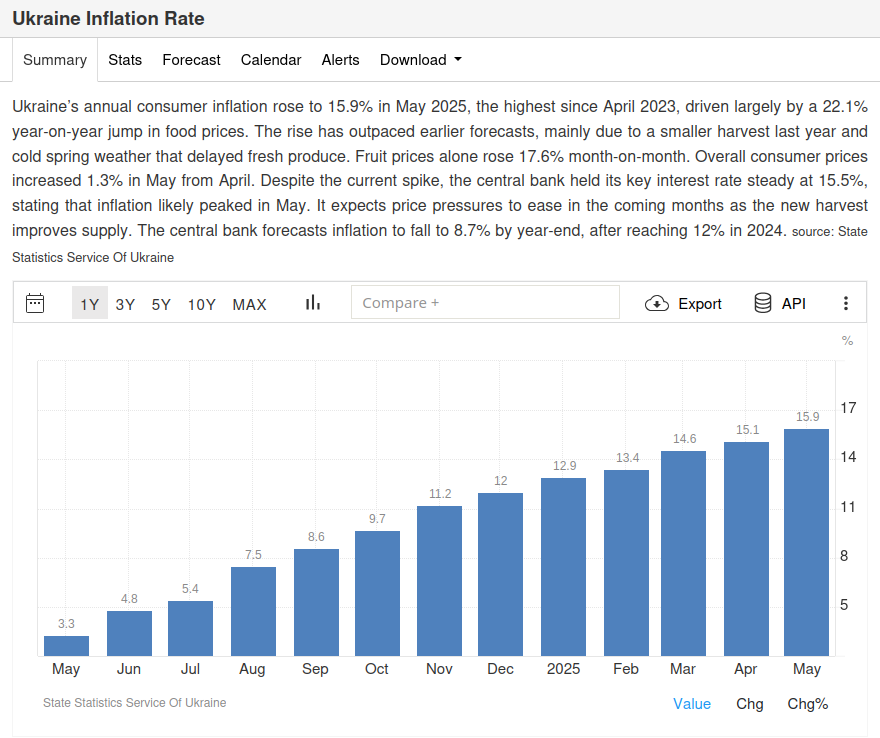Click the August bar (7.5)
The image size is (880, 738).
254,611
